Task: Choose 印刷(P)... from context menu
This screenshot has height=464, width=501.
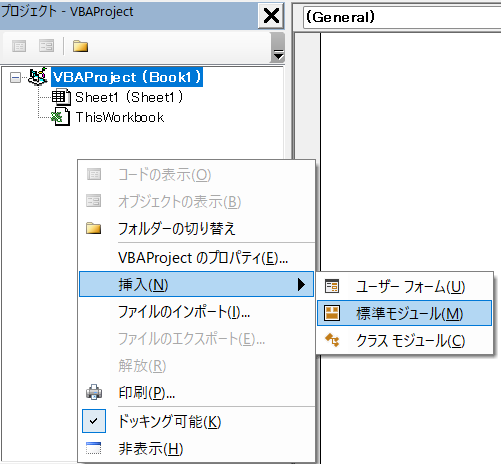Action: click(x=197, y=393)
